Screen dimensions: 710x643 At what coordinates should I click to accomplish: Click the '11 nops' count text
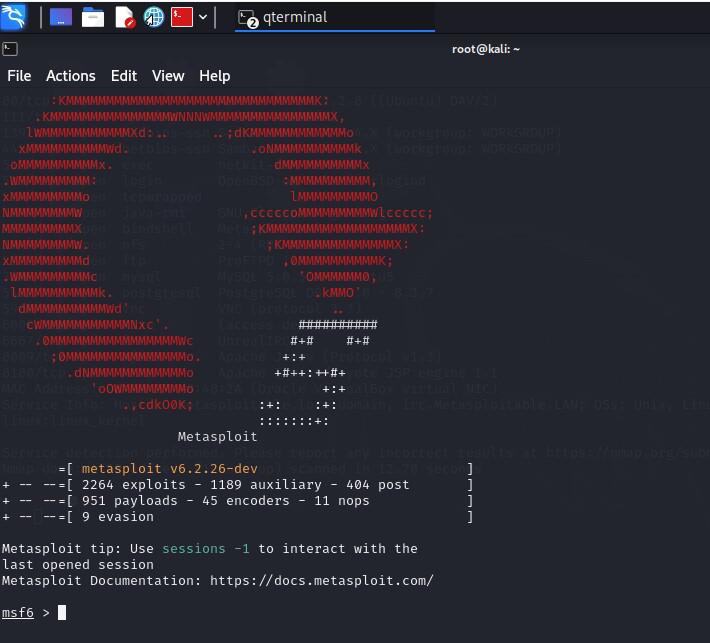click(342, 501)
